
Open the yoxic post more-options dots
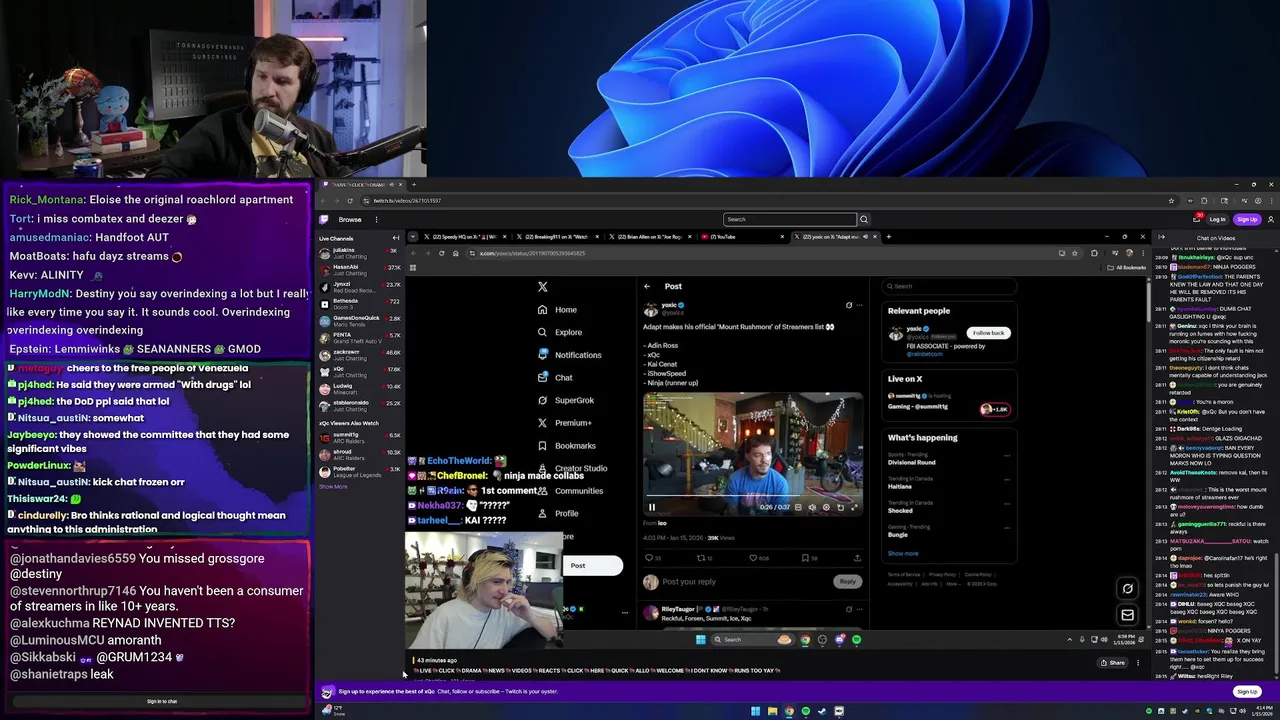pyautogui.click(x=860, y=306)
